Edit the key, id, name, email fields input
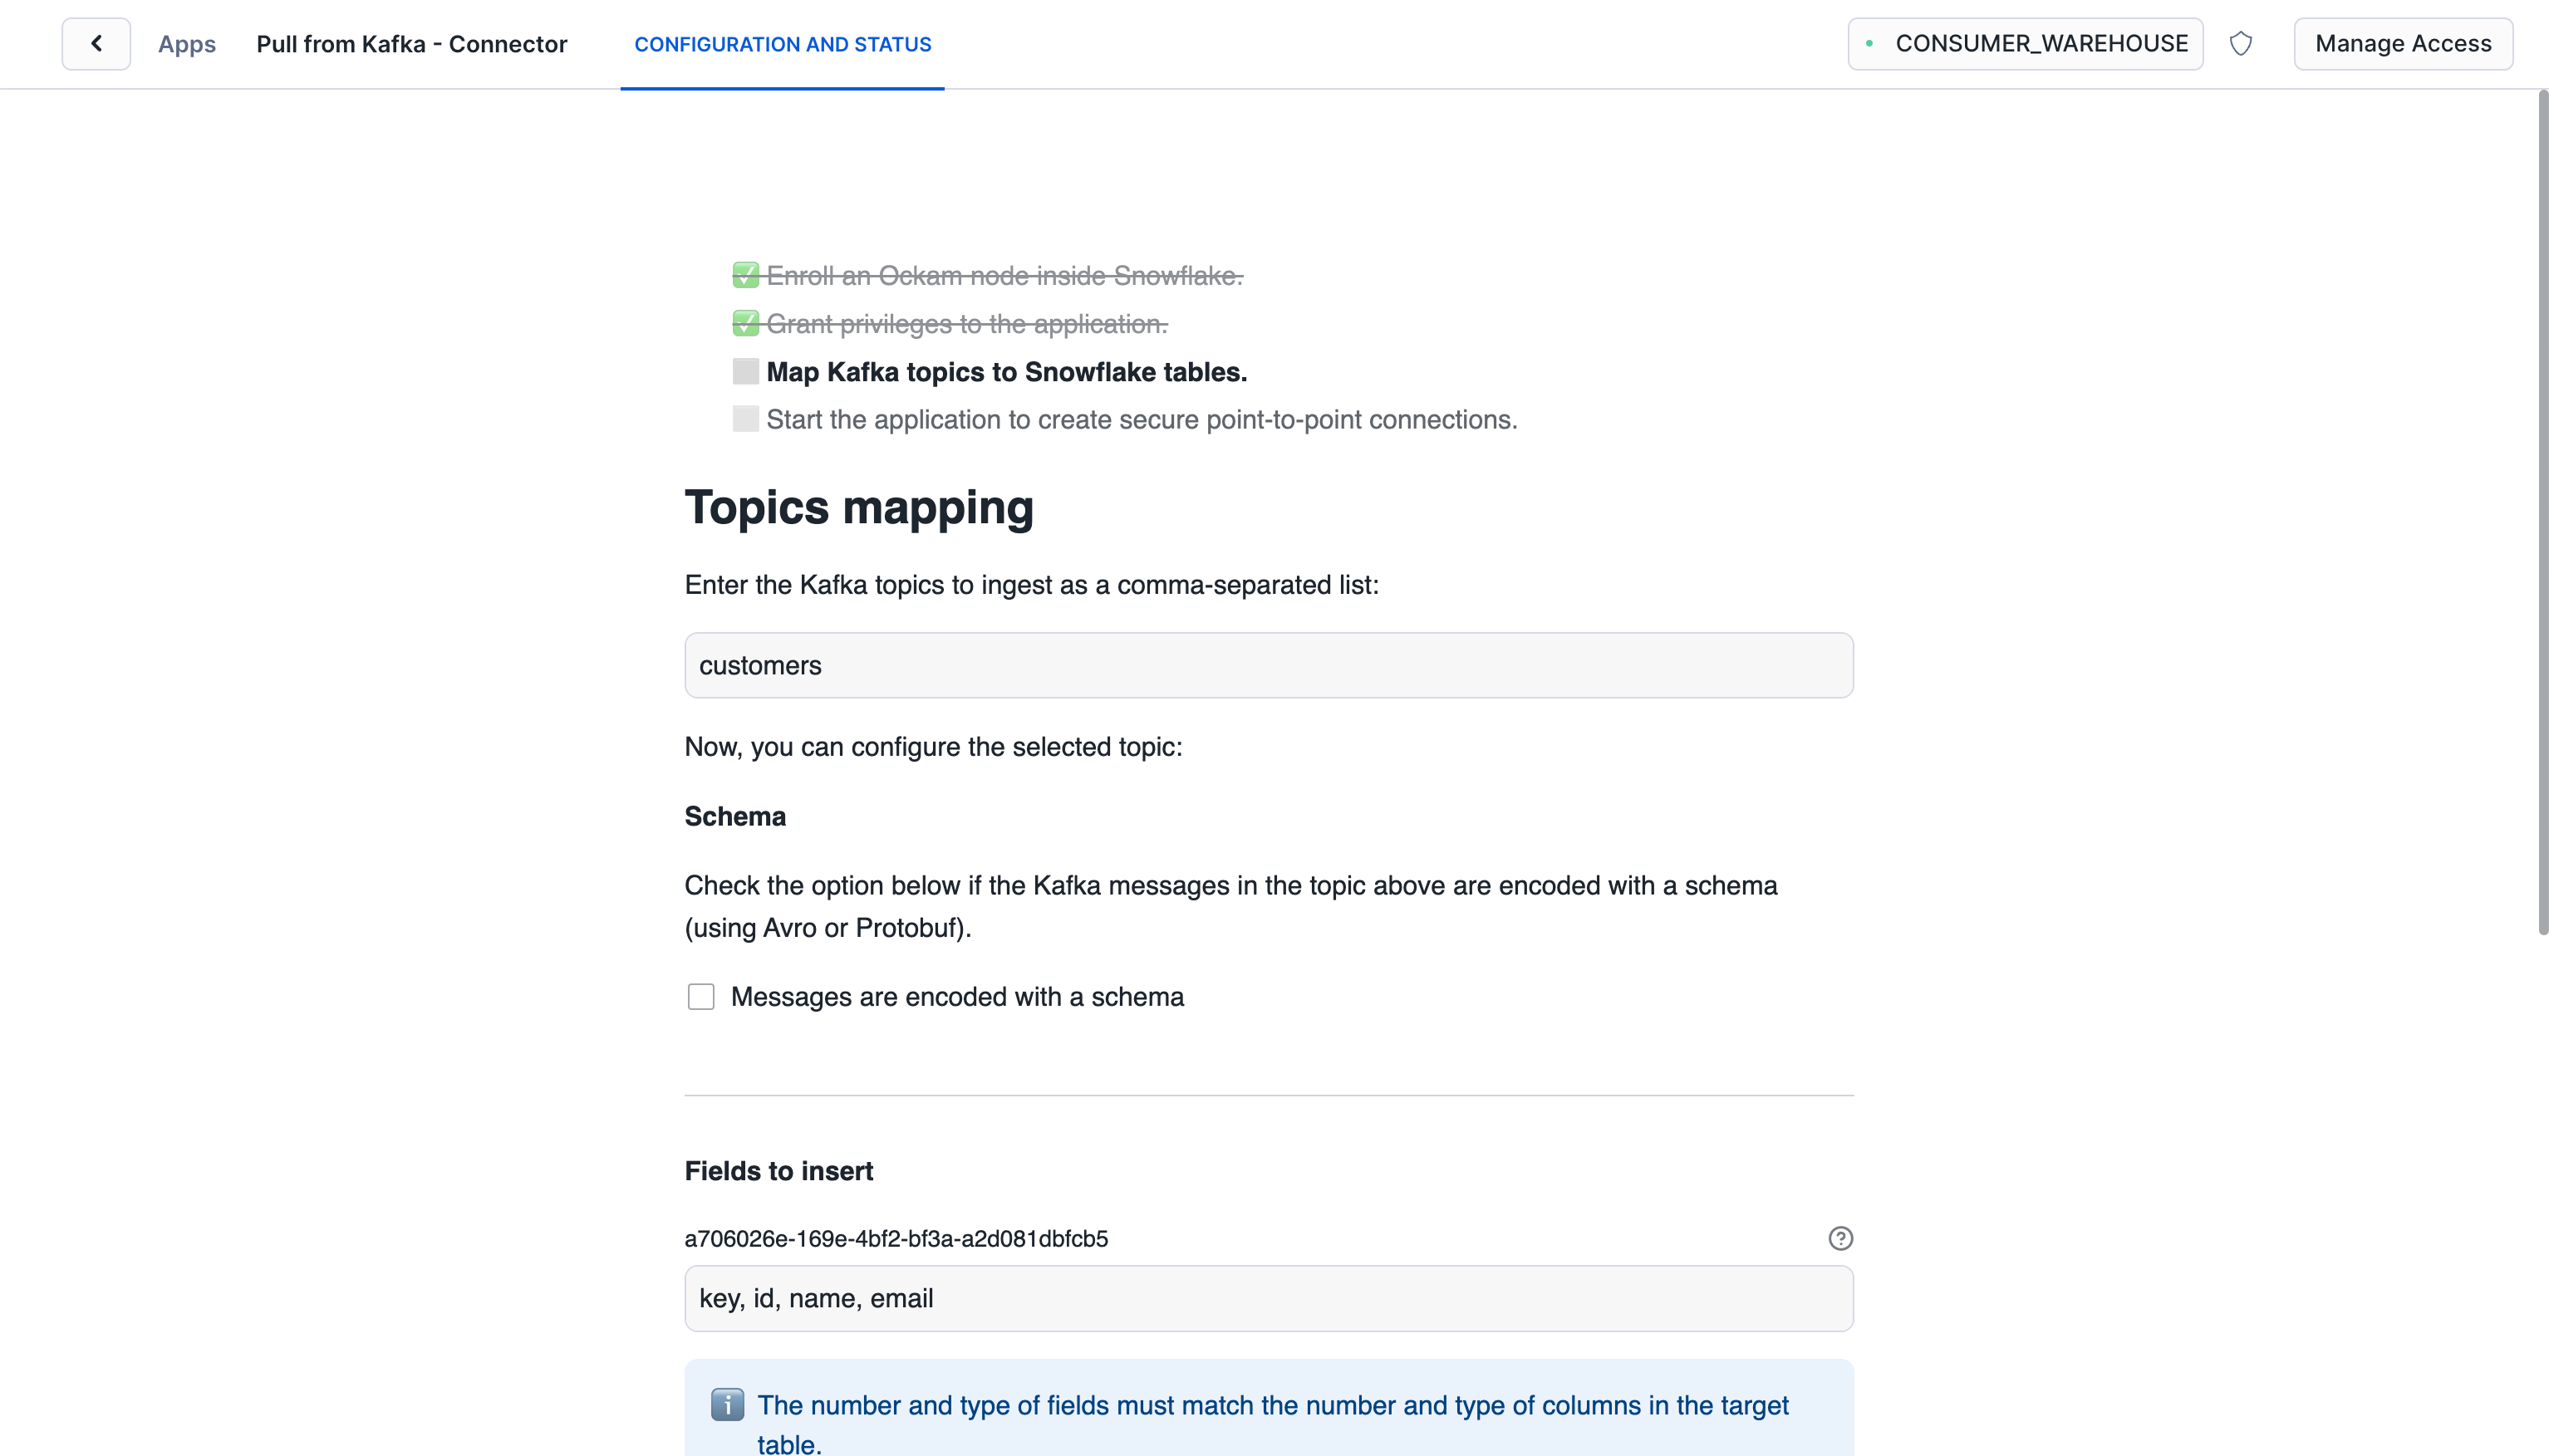The height and width of the screenshot is (1456, 2549). coord(1270,1298)
